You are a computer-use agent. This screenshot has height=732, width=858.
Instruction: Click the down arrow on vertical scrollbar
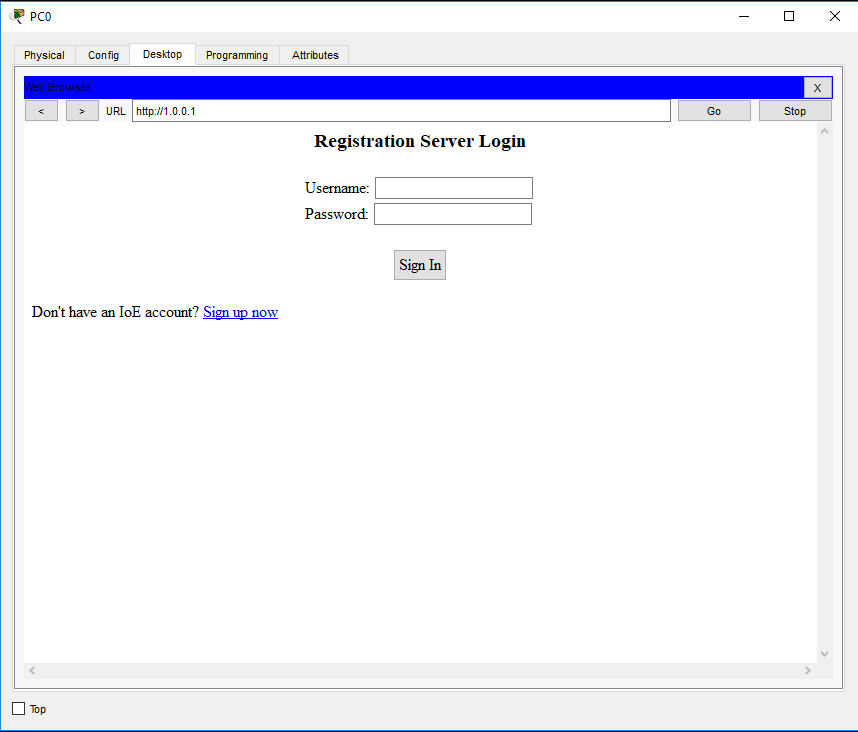(823, 651)
